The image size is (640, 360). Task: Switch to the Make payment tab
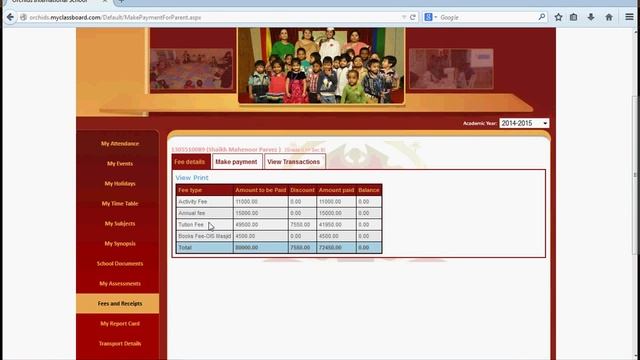(236, 162)
